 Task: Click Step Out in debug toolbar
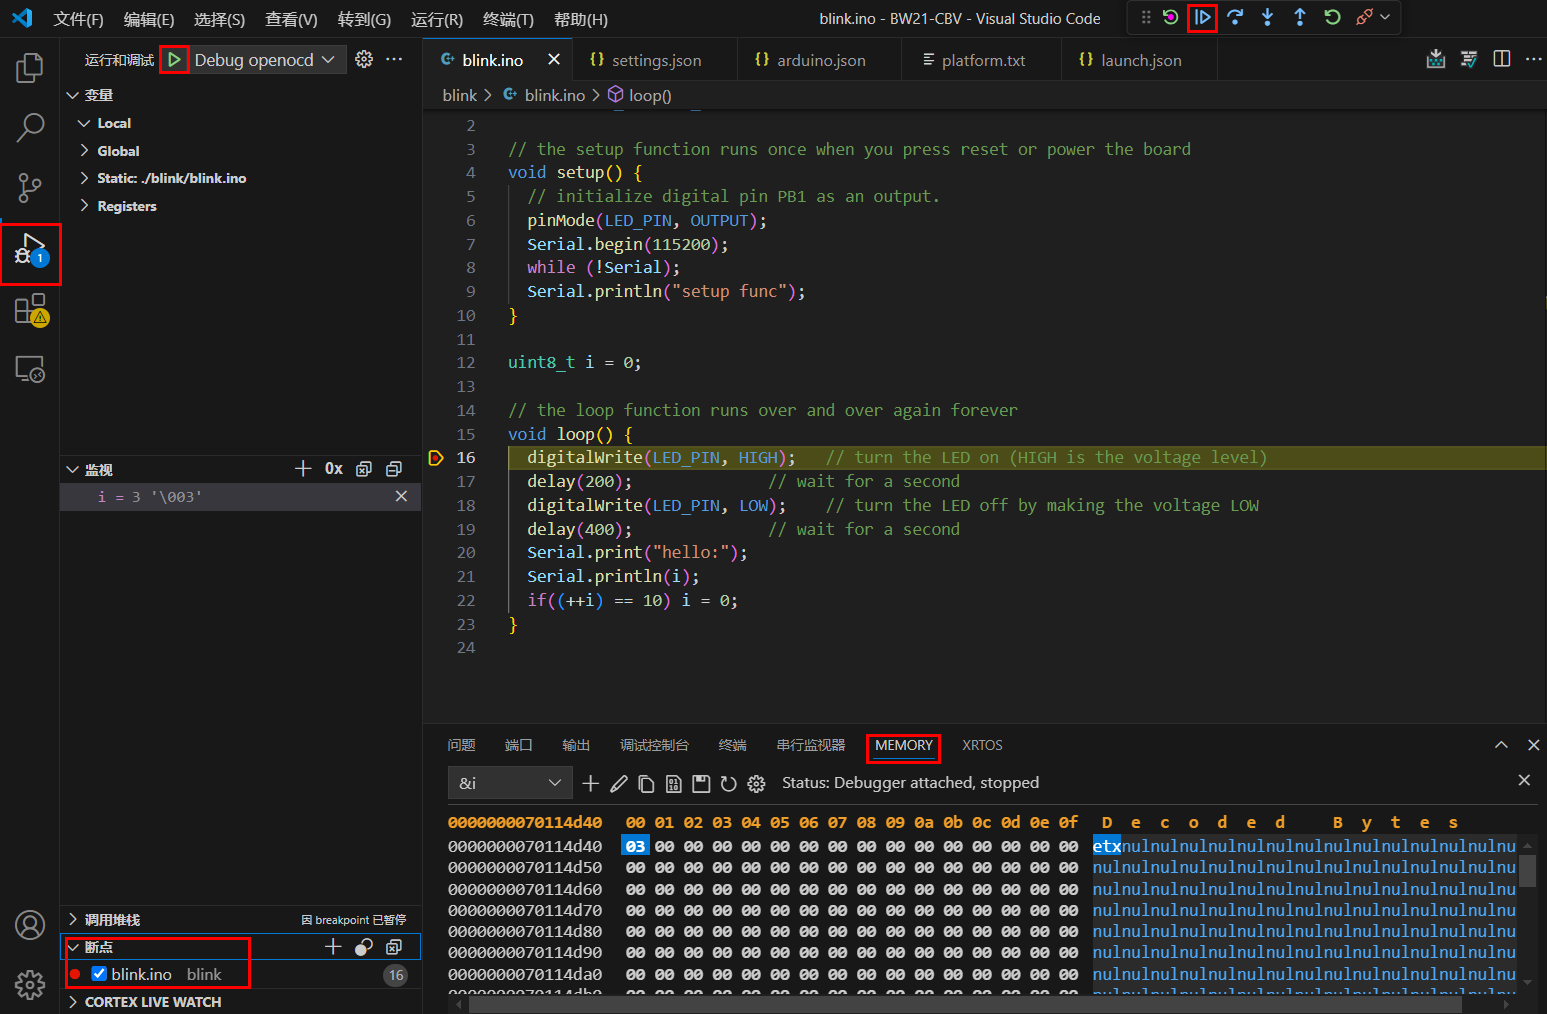(1299, 17)
